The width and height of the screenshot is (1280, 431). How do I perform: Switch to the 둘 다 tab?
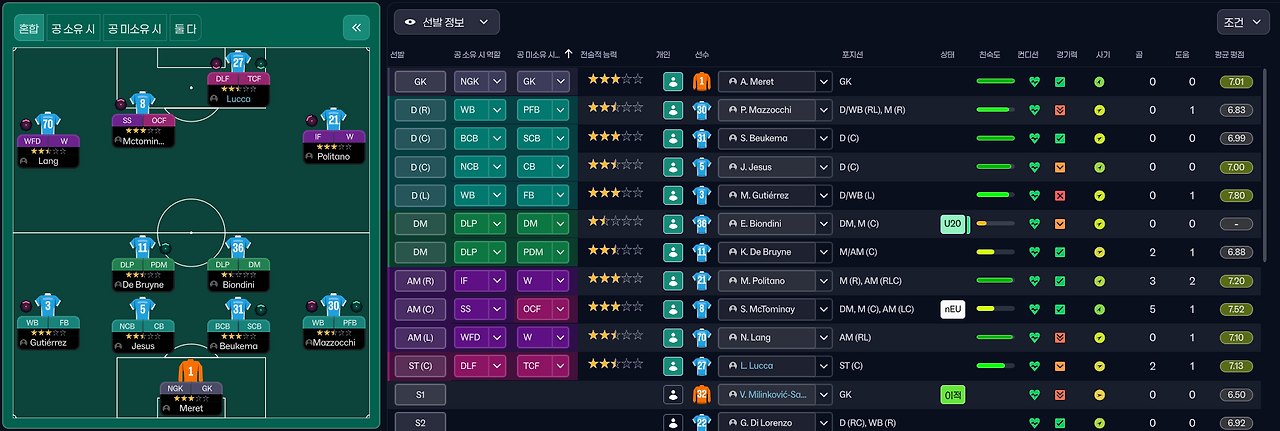185,29
